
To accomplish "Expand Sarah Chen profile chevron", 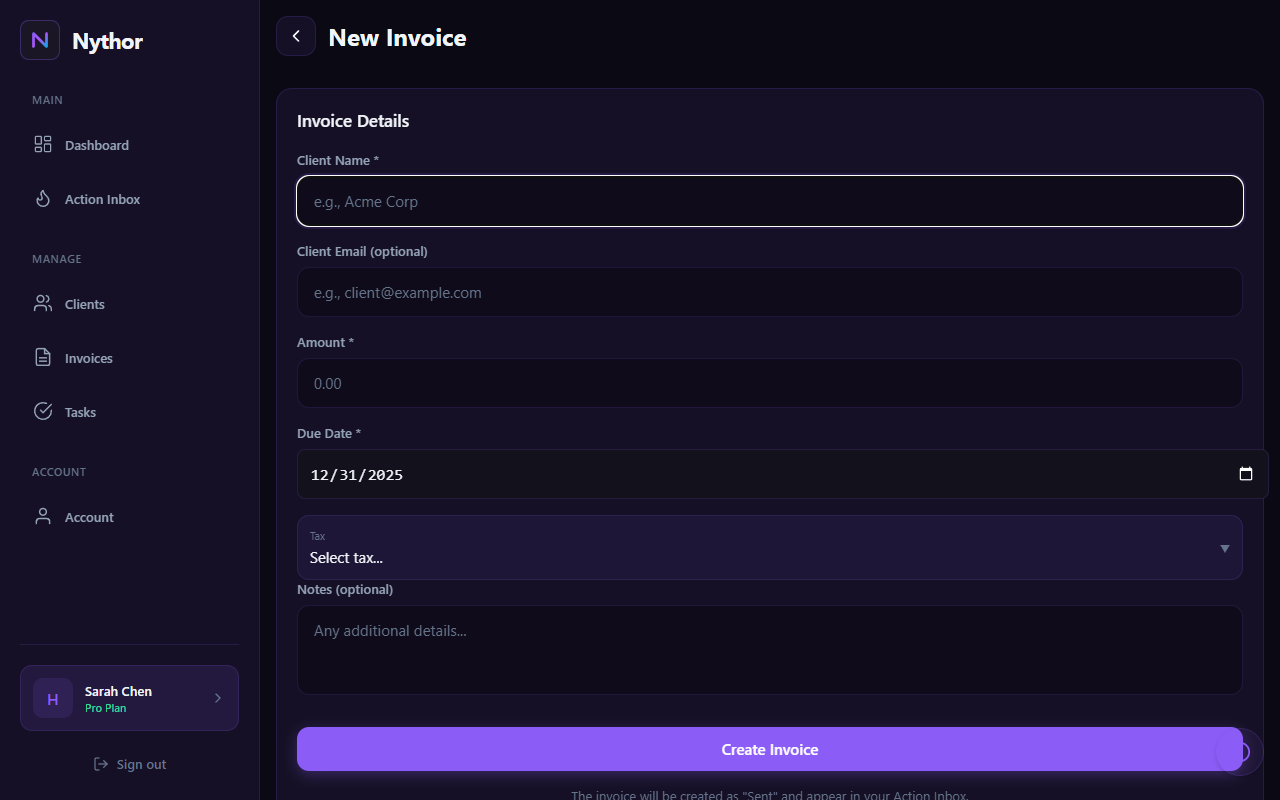I will point(218,698).
